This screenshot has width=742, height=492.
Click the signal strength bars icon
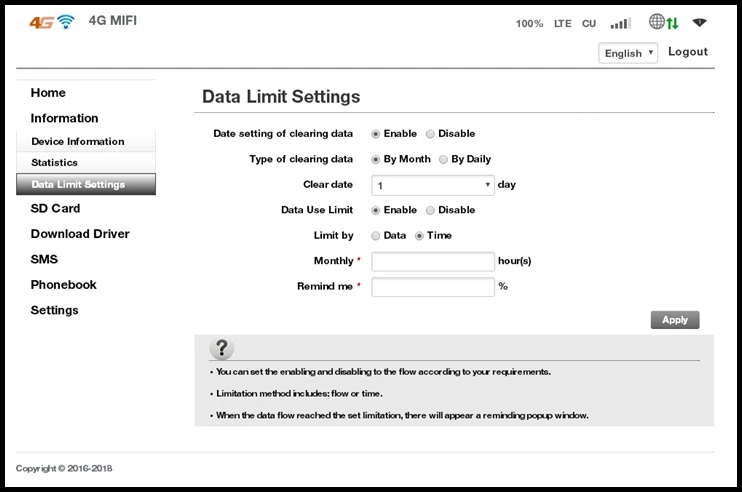pos(620,23)
